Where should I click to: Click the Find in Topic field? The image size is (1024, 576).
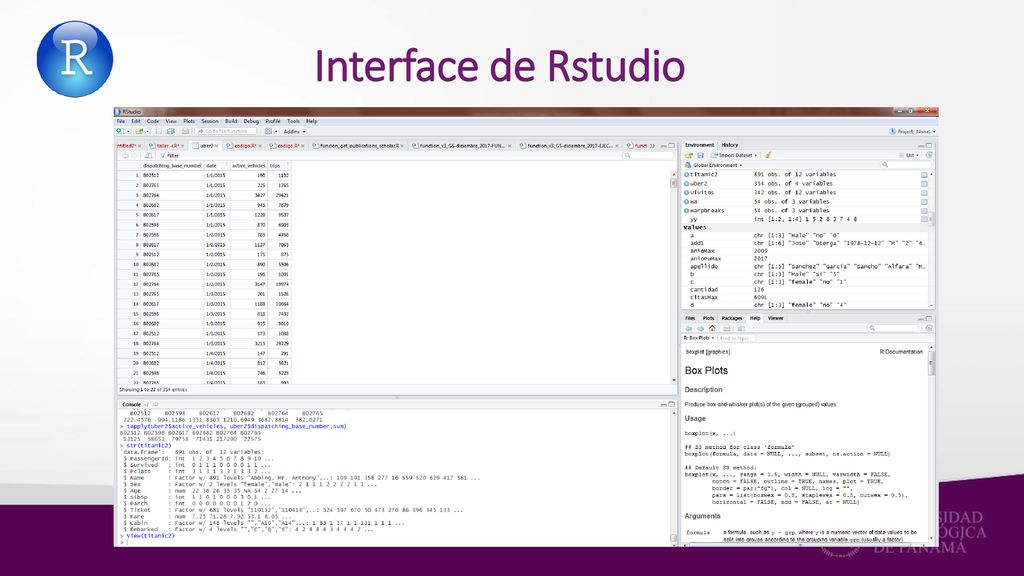[x=737, y=338]
